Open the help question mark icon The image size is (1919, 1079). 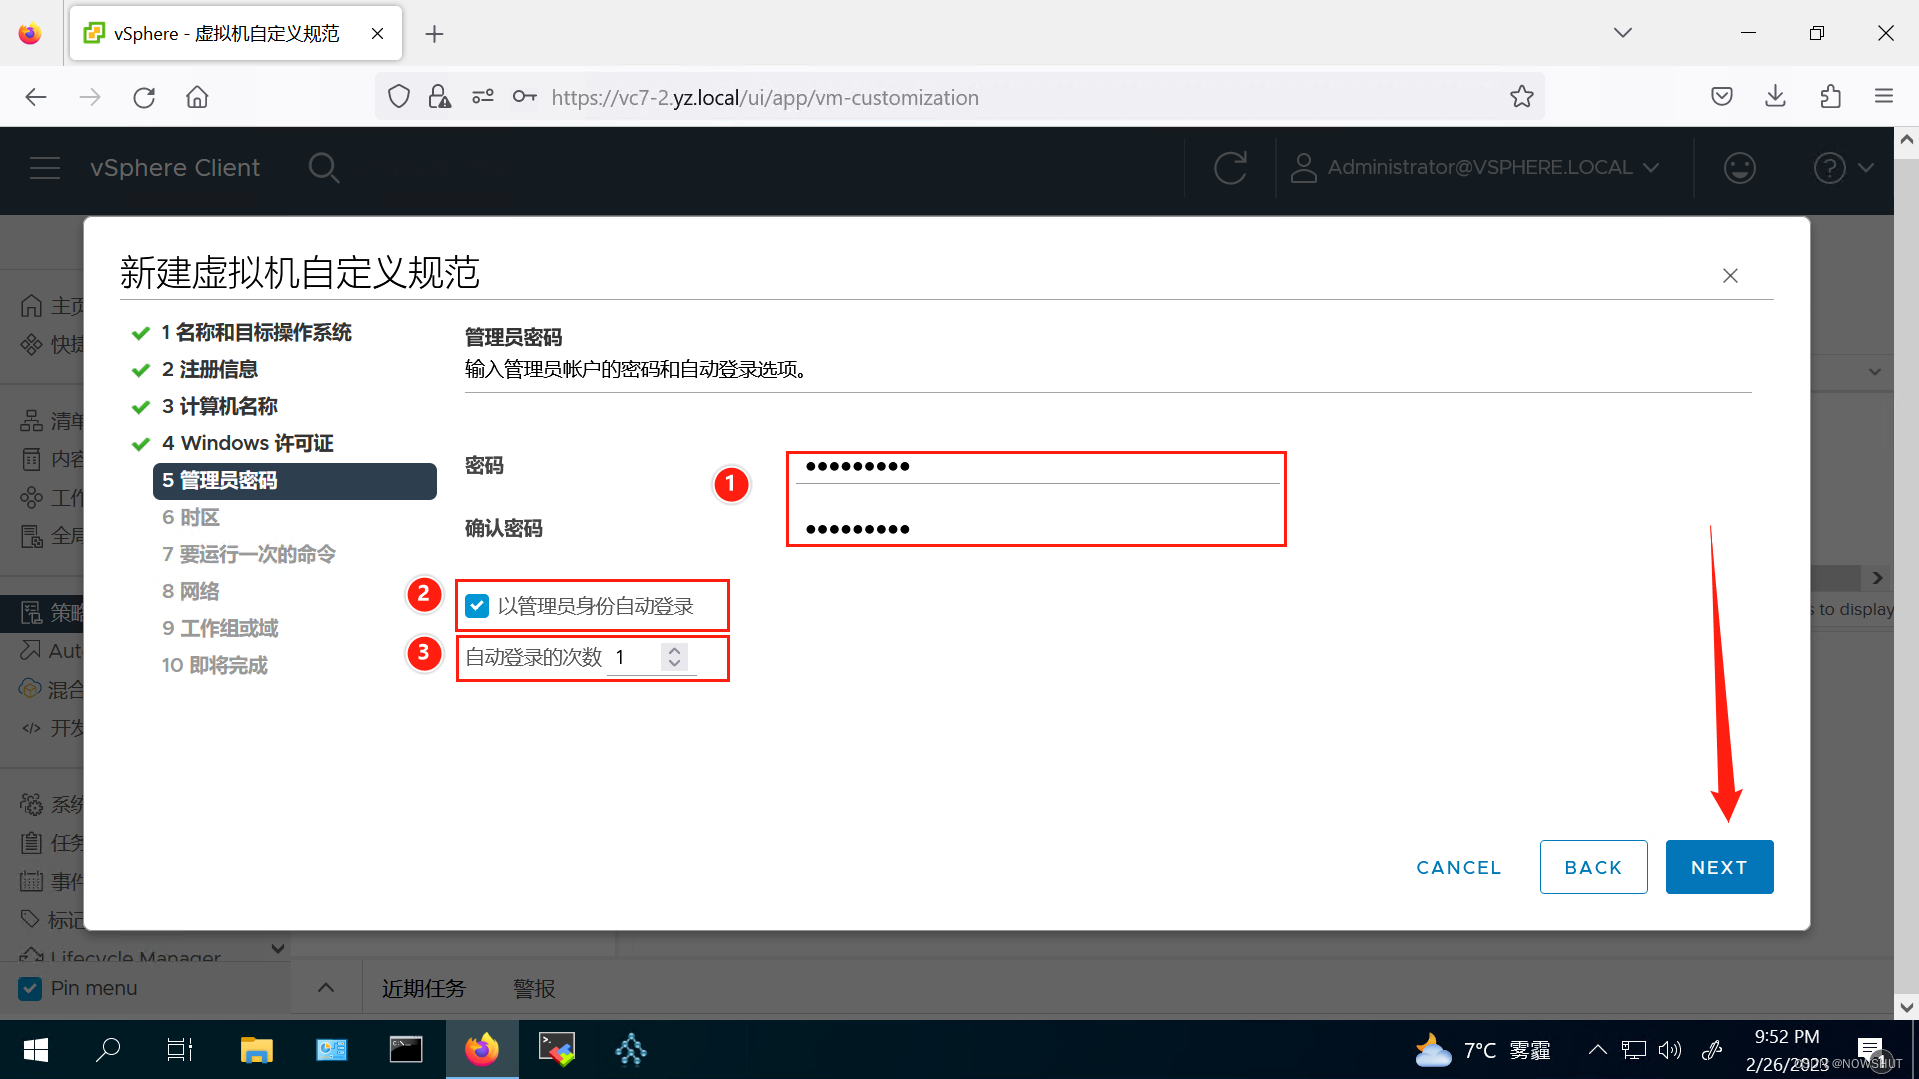[x=1828, y=167]
